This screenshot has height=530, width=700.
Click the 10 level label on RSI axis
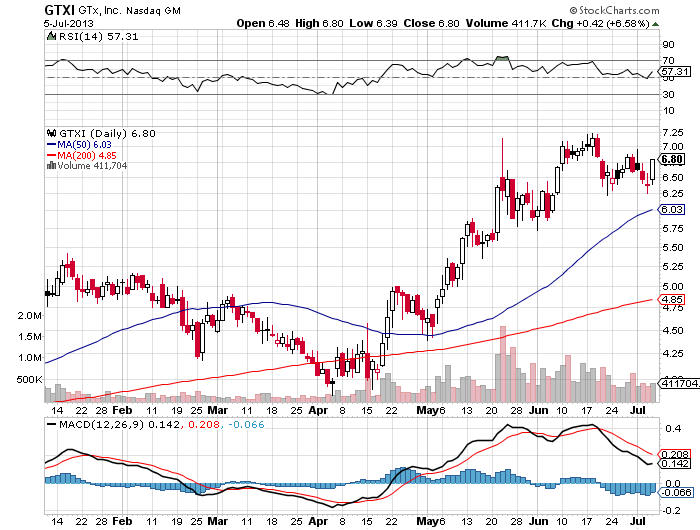tap(669, 111)
